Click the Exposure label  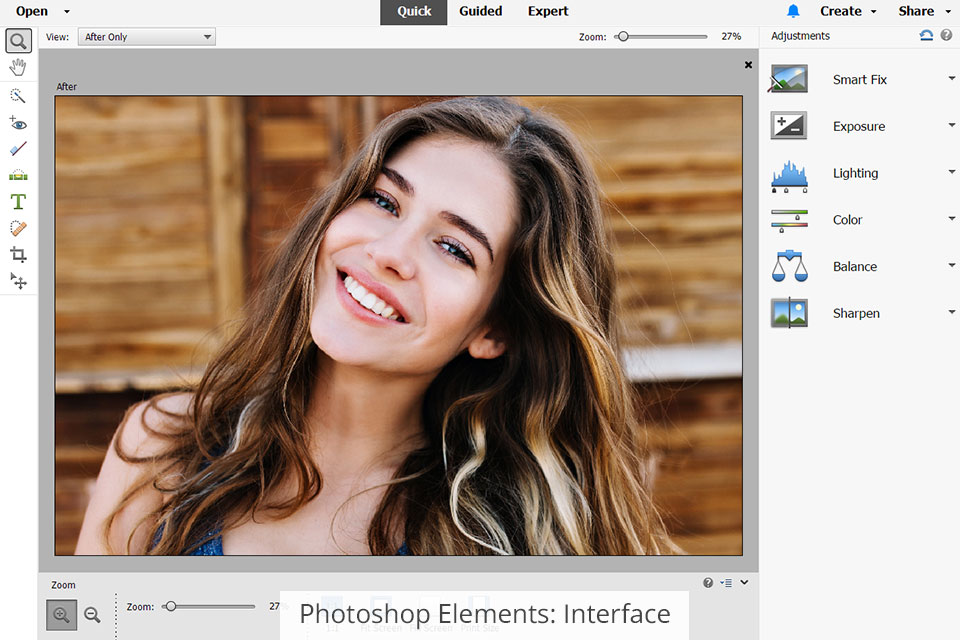click(x=859, y=126)
